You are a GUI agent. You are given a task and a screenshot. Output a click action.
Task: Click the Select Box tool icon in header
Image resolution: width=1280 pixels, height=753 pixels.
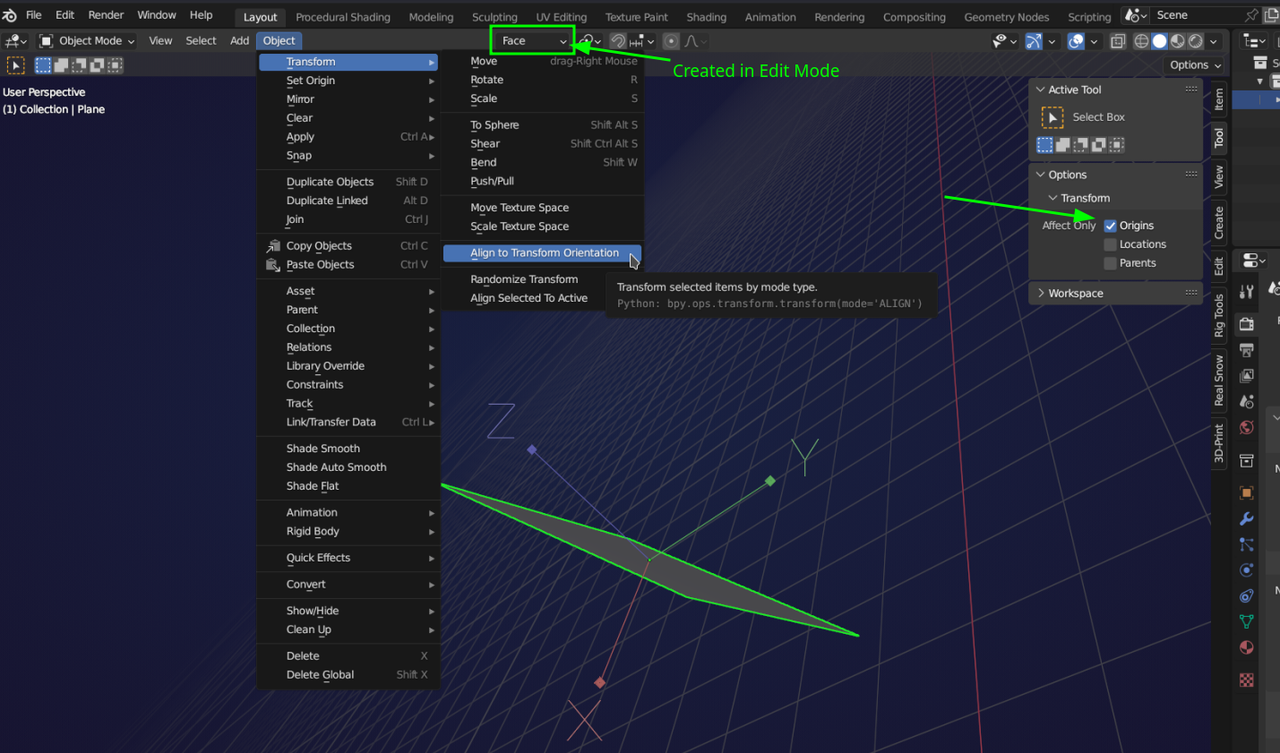click(16, 65)
